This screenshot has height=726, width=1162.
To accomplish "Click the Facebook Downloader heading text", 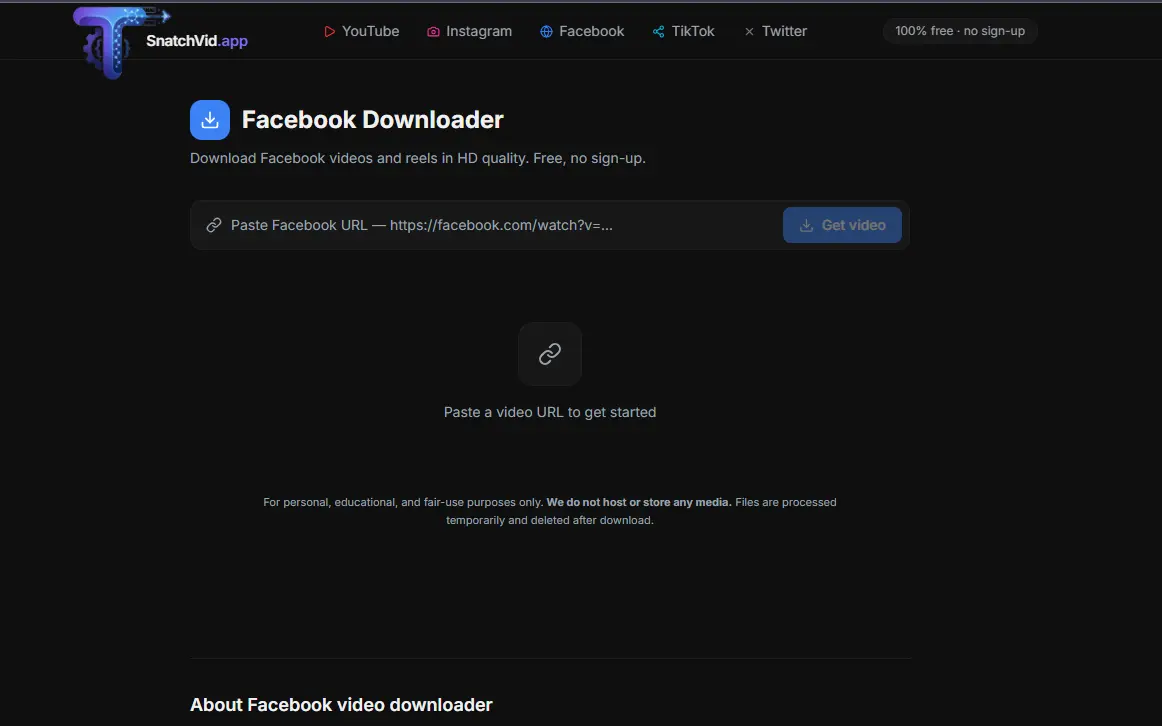I will (x=372, y=119).
